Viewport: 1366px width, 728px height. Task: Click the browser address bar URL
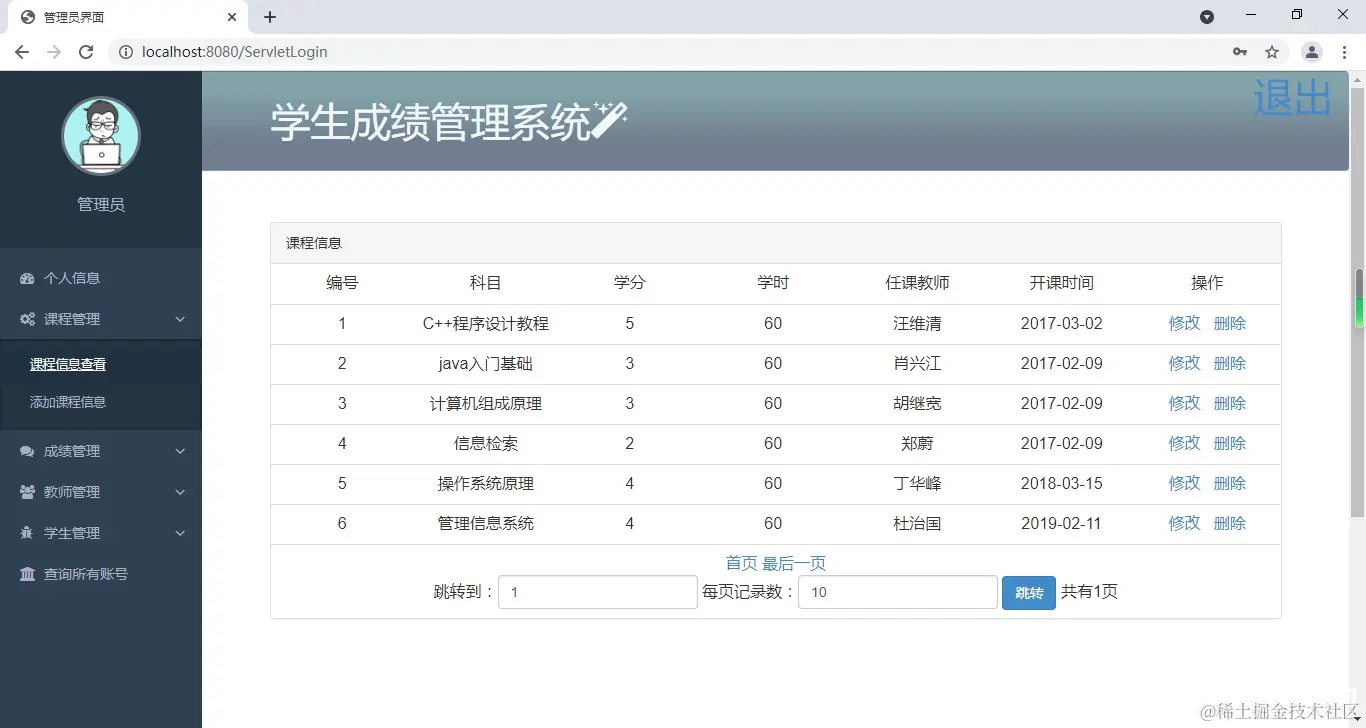pos(235,52)
